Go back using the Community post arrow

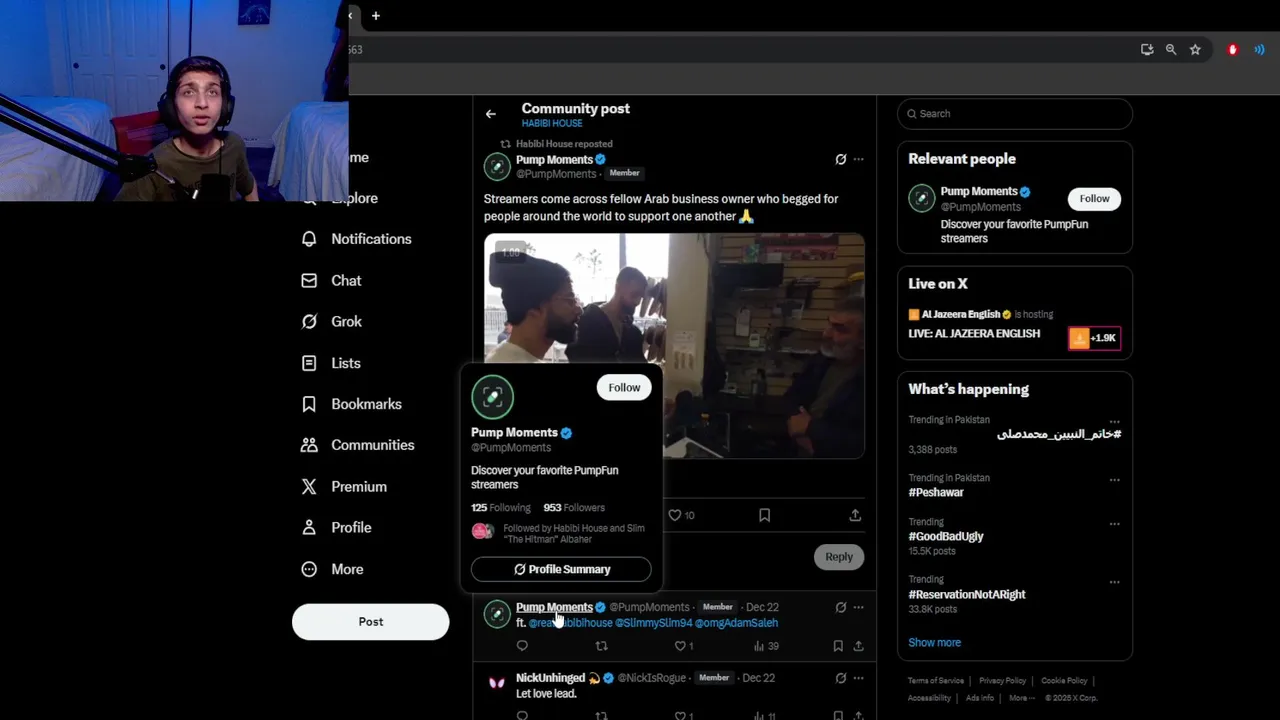(490, 114)
